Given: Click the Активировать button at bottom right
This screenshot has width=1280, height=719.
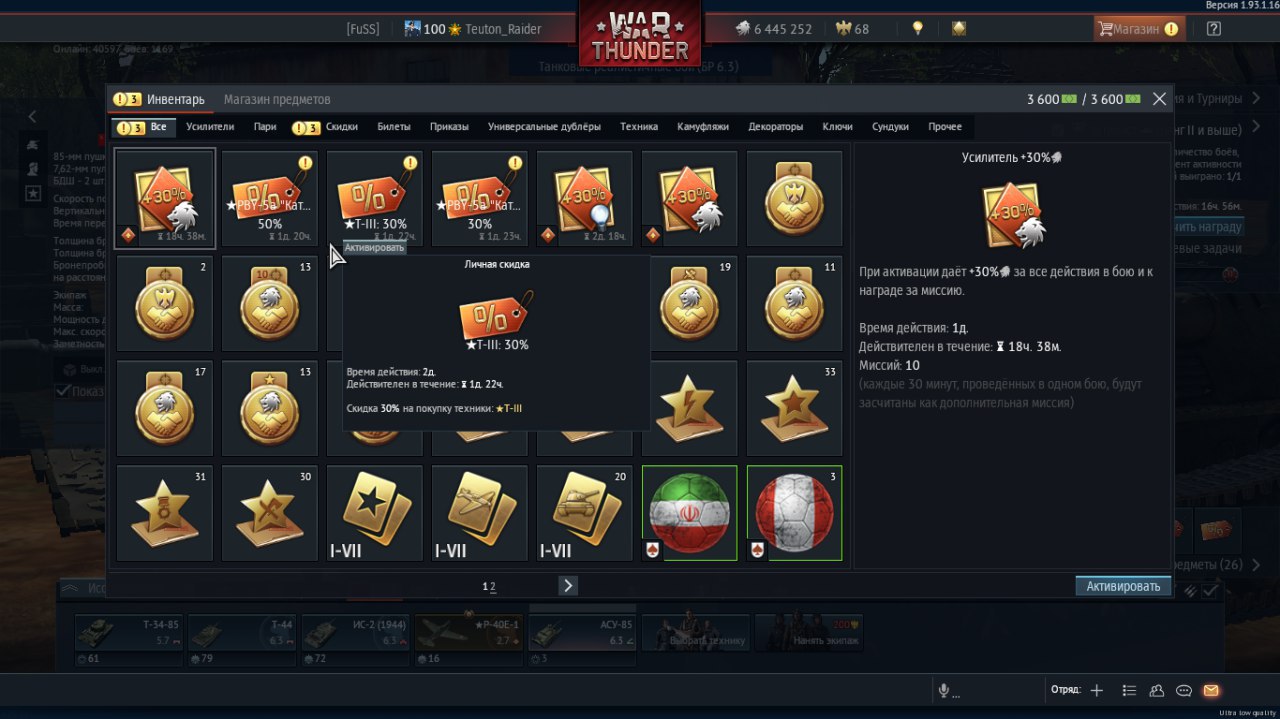Looking at the screenshot, I should click(x=1124, y=586).
